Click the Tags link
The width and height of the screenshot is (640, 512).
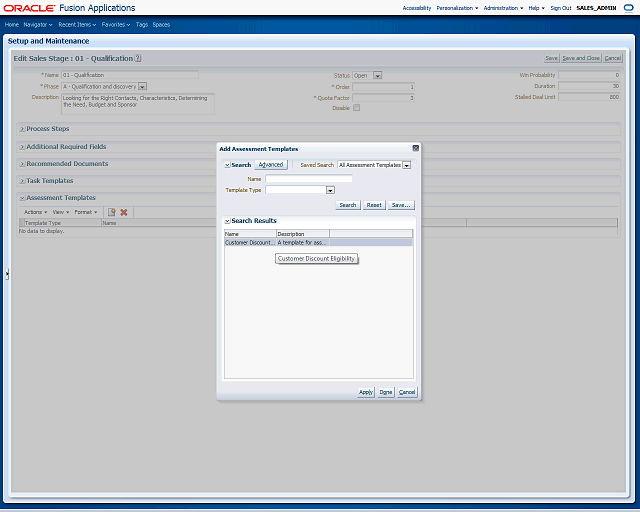click(142, 25)
